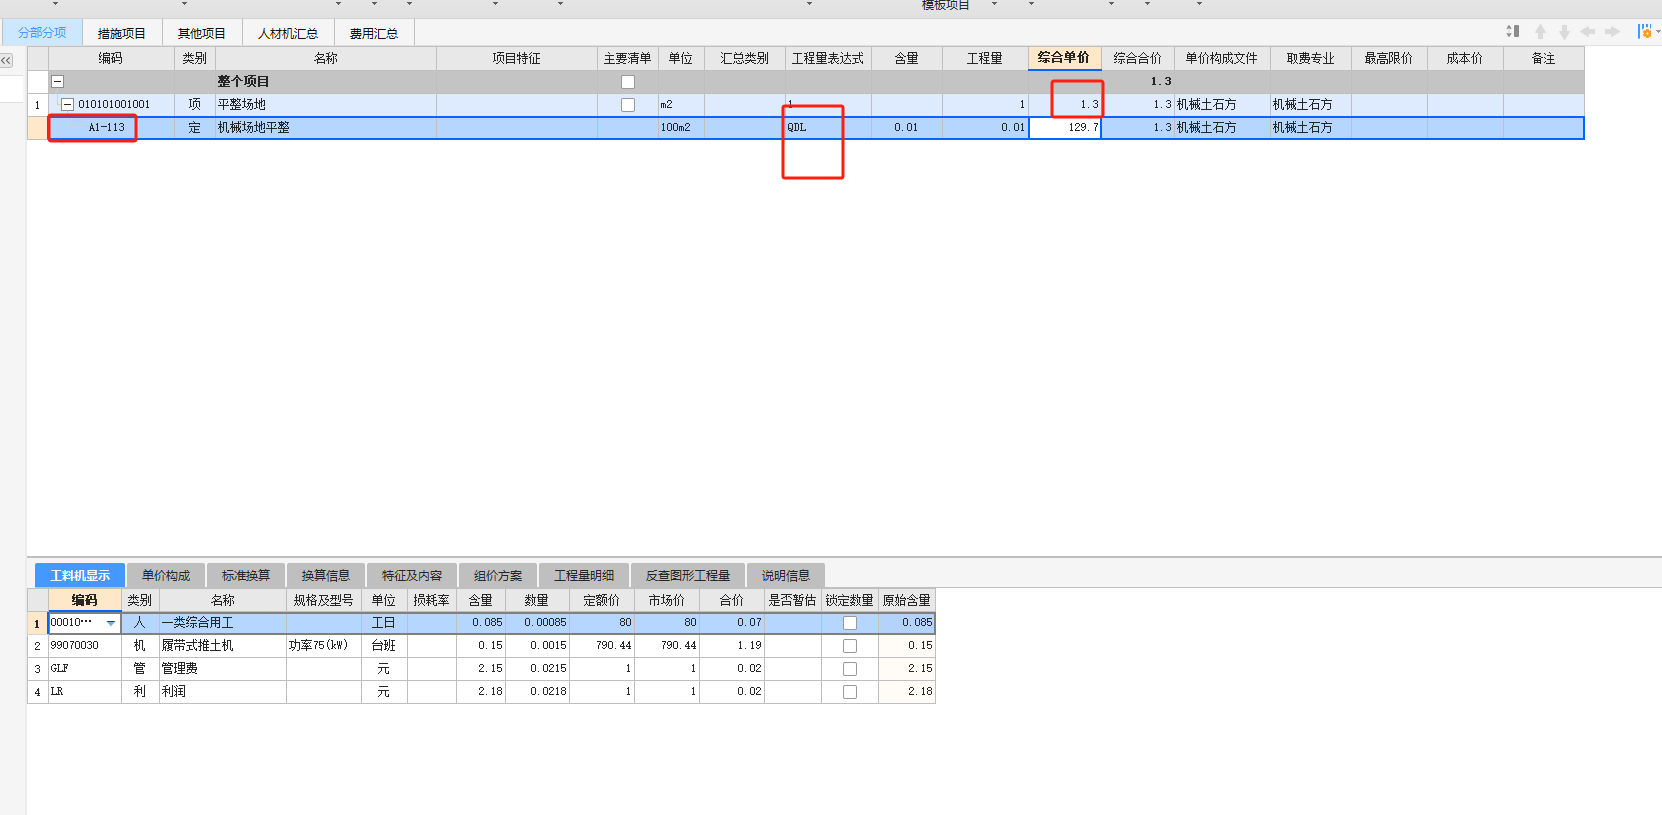Click the 单价构成文件 column header
This screenshot has height=815, width=1662.
point(1222,59)
